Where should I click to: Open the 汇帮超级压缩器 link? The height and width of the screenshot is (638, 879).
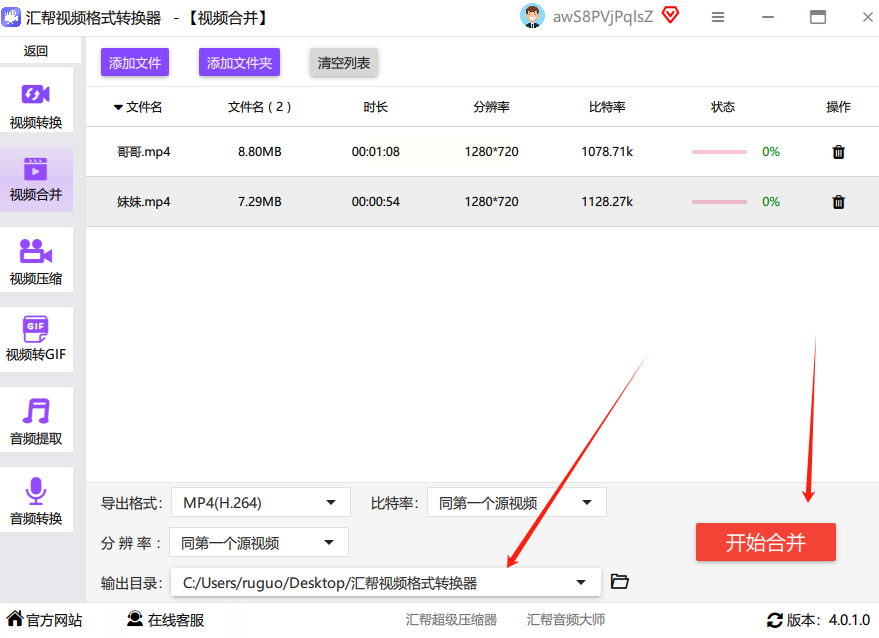(x=451, y=619)
